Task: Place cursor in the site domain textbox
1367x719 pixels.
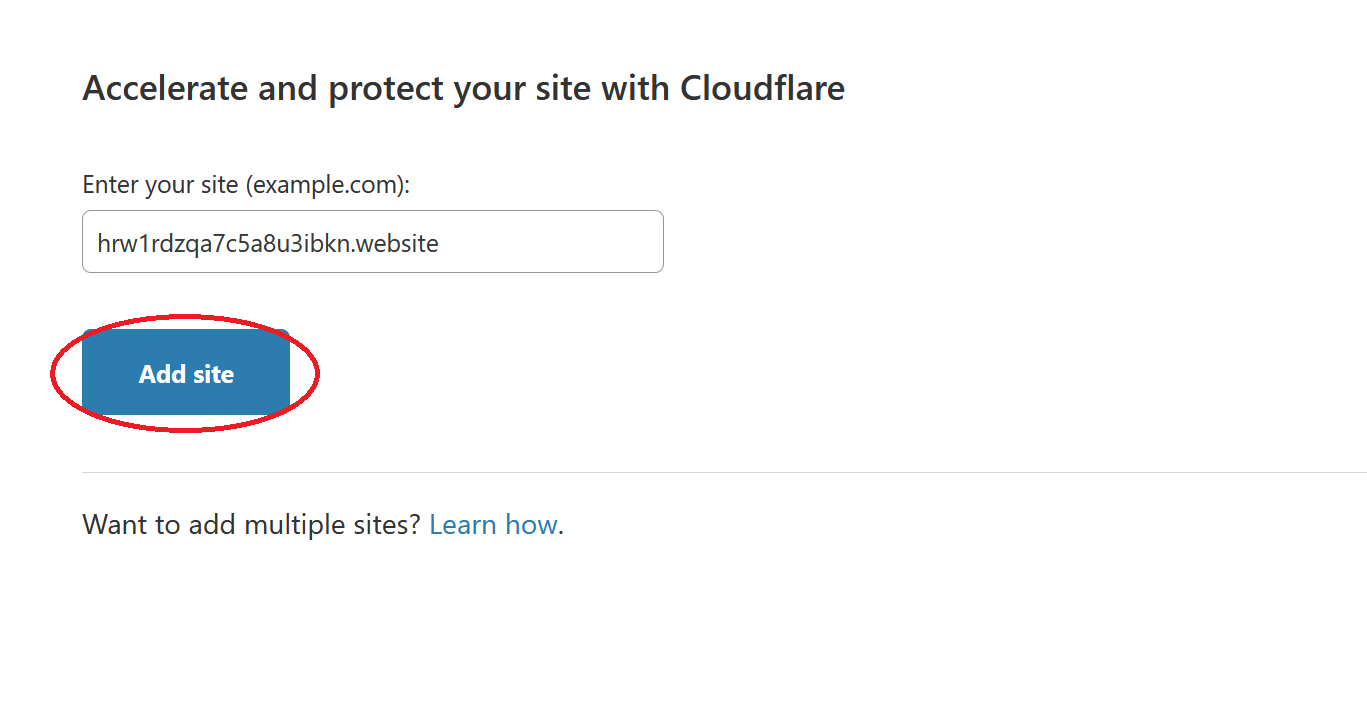Action: [372, 242]
